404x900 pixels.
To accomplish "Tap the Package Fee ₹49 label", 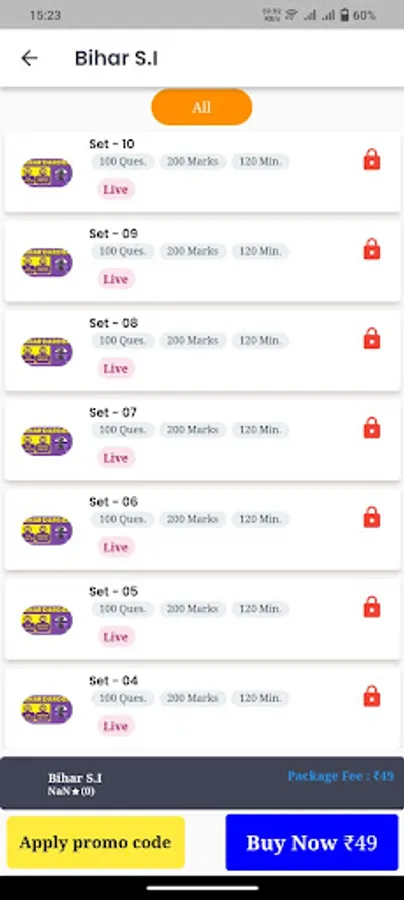I will coord(341,776).
